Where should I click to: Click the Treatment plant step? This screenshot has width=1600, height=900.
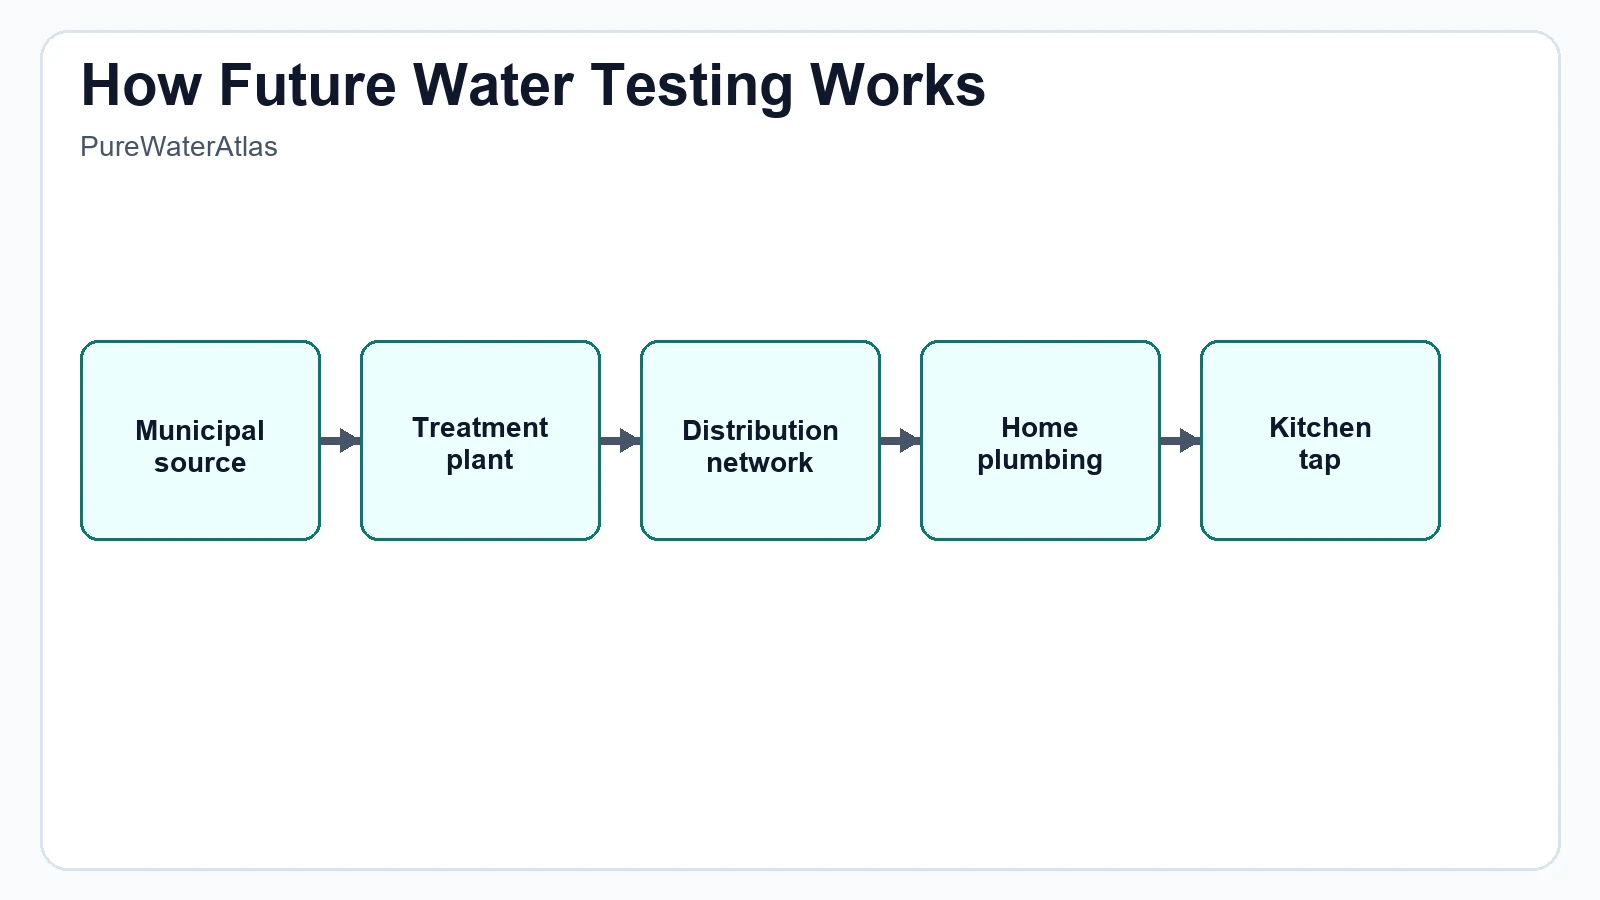480,500
